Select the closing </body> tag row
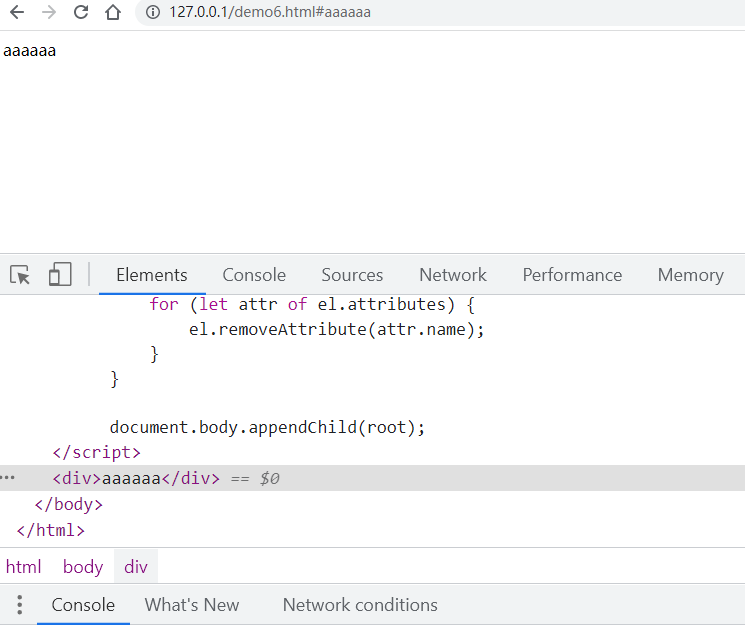Image resolution: width=745 pixels, height=625 pixels. click(x=69, y=504)
